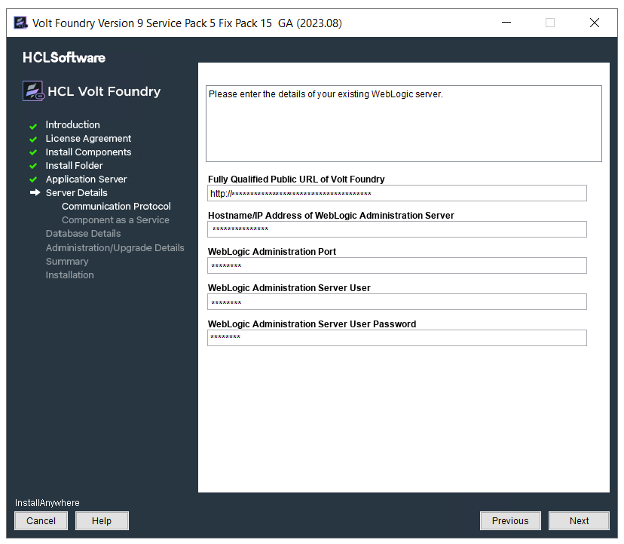
Task: Focus the WebLogic Administration Server User field
Action: (x=397, y=302)
